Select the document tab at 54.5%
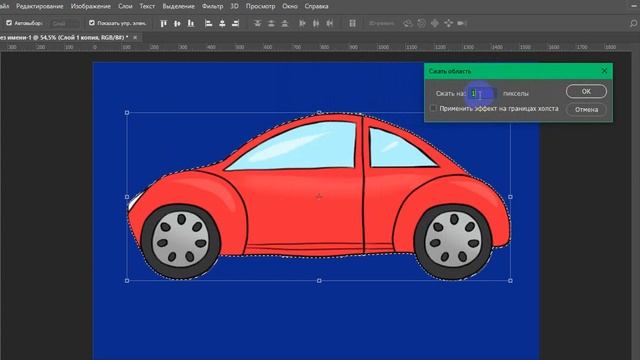 [x=64, y=38]
